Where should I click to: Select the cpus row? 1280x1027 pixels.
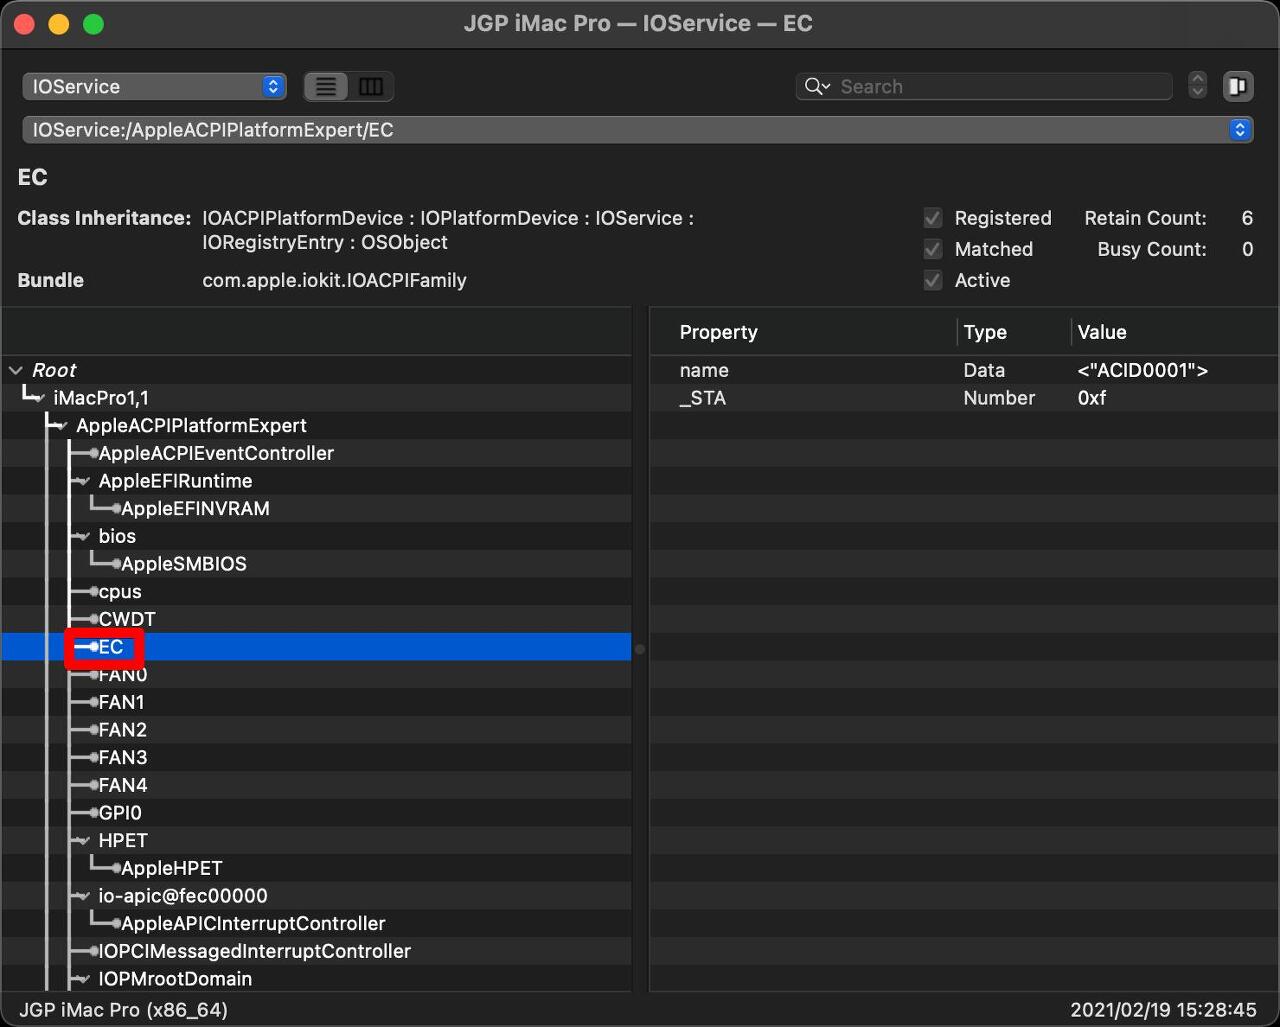click(316, 591)
